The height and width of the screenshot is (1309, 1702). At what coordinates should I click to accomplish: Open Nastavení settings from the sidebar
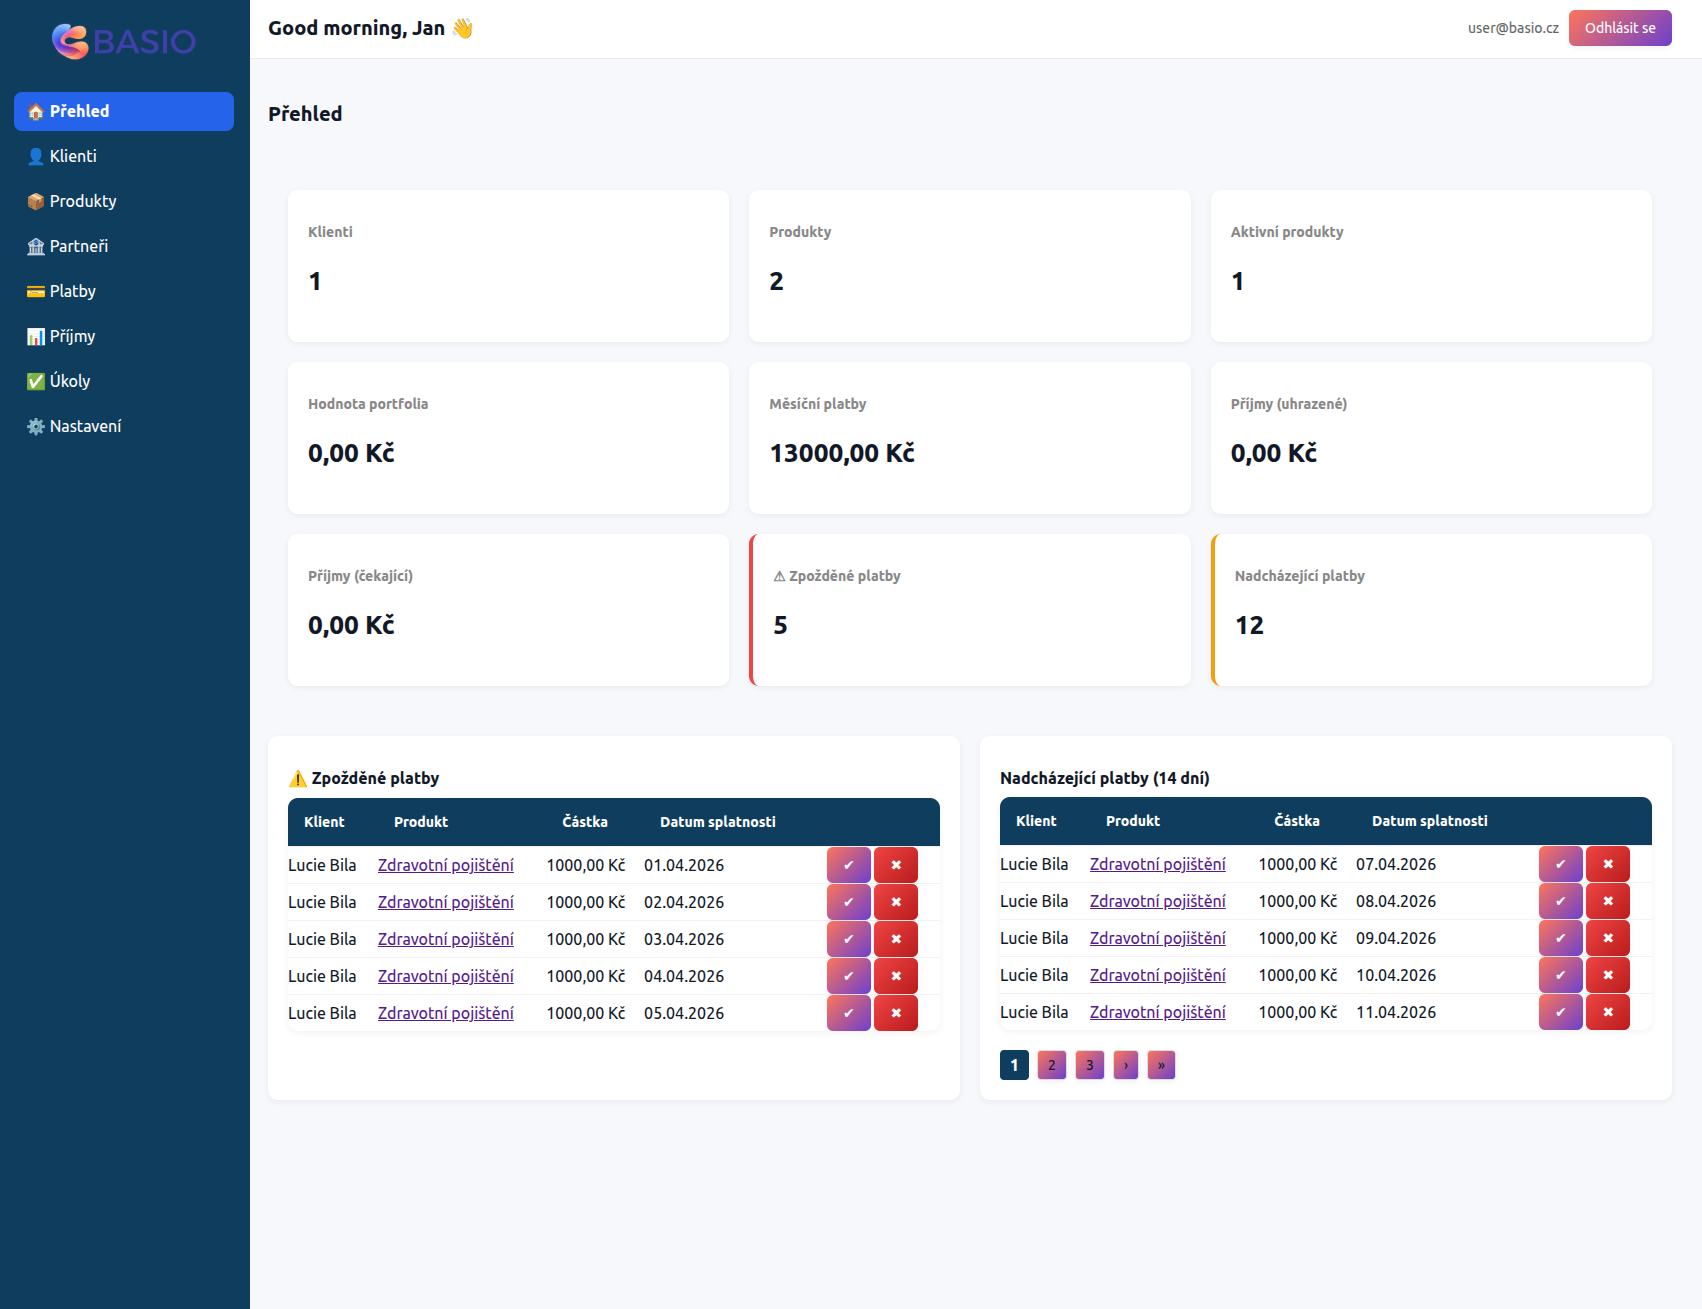pyautogui.click(x=85, y=426)
